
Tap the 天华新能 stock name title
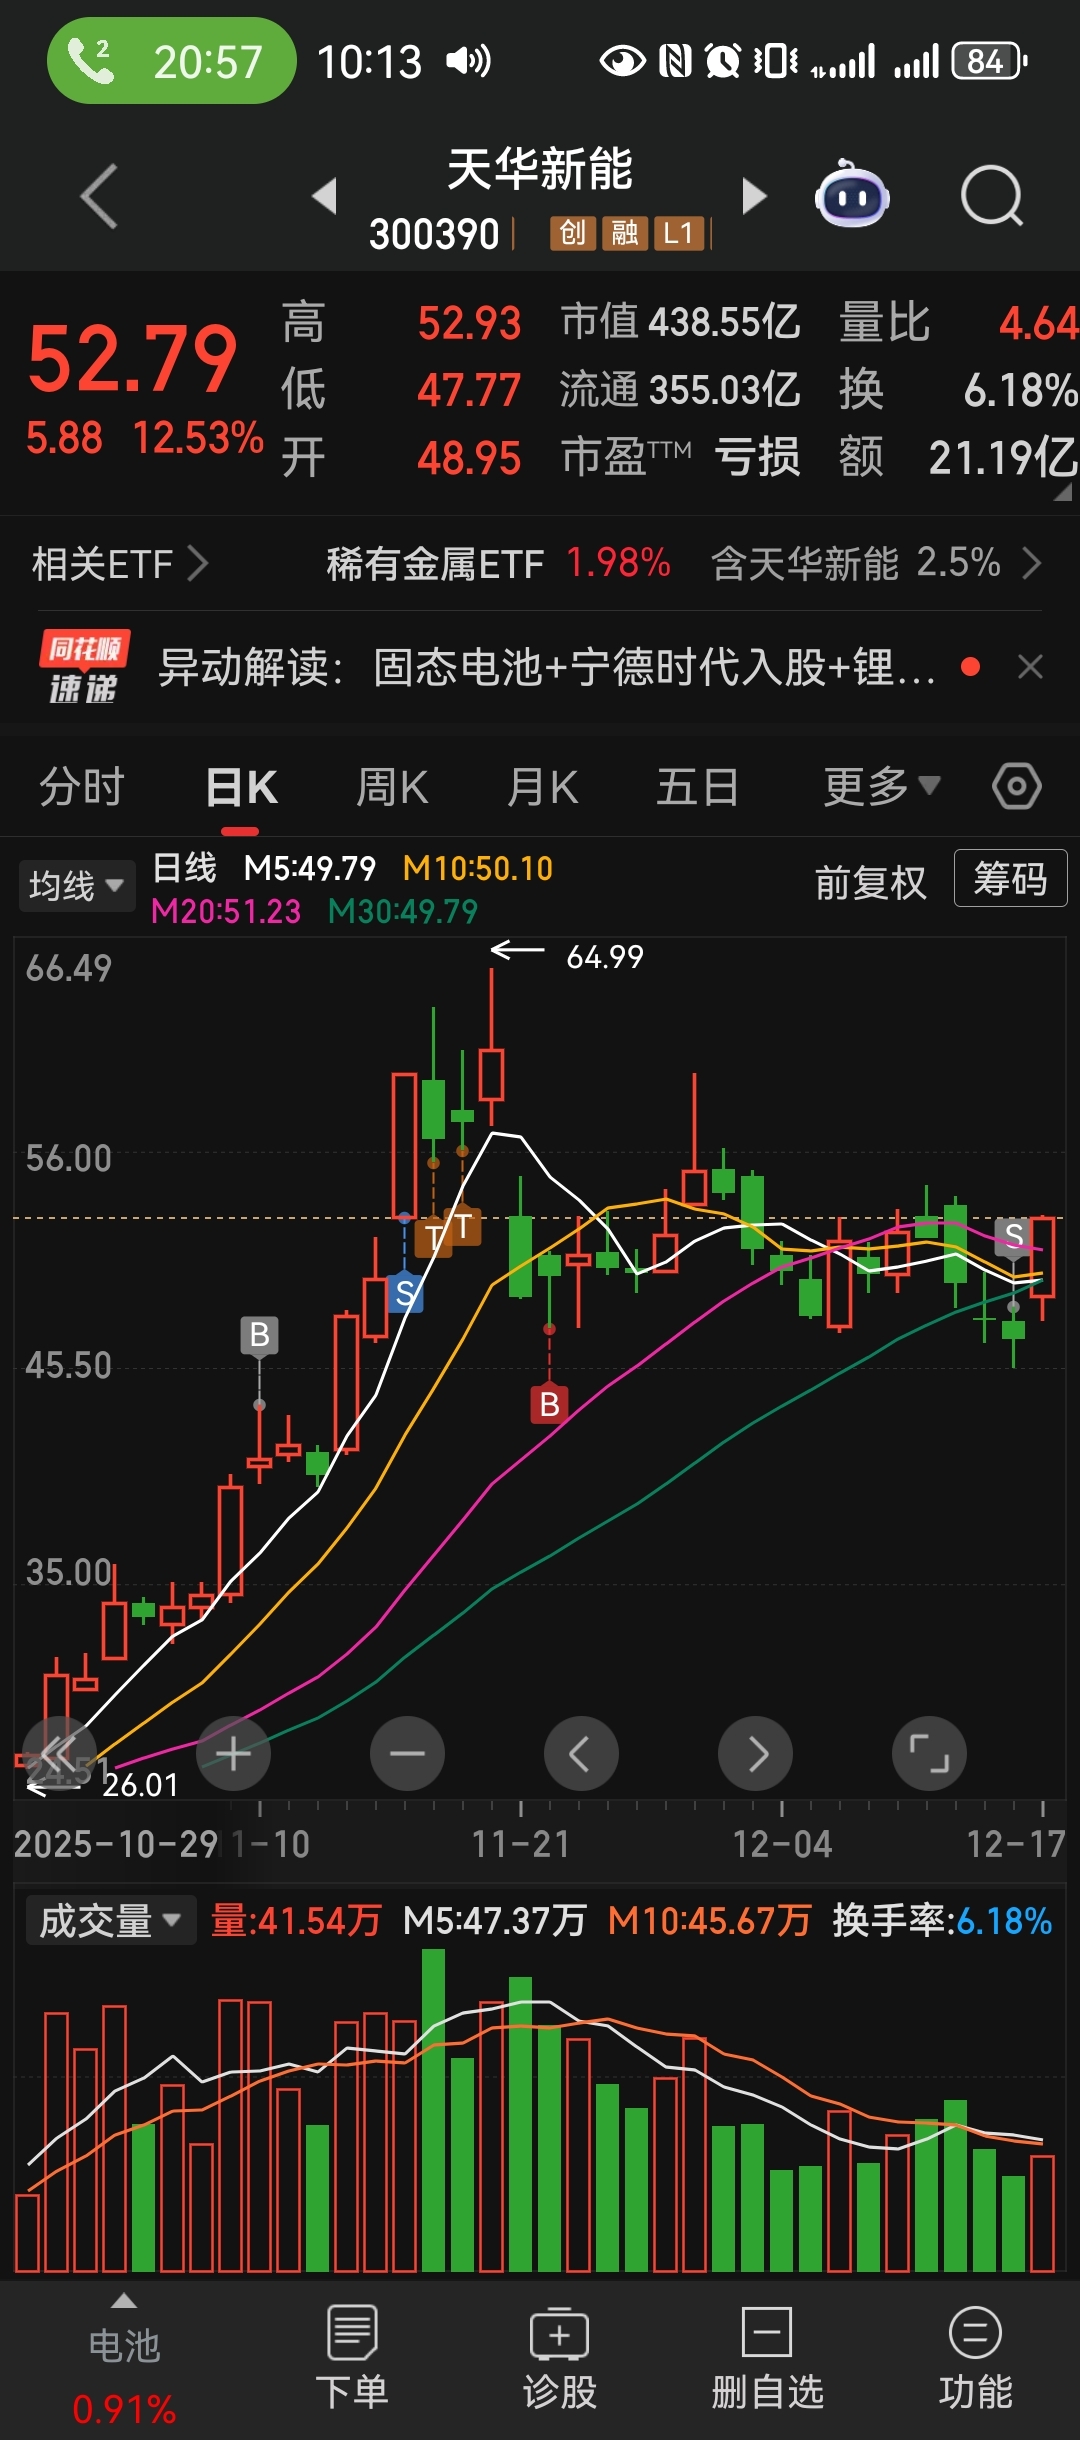pos(540,168)
